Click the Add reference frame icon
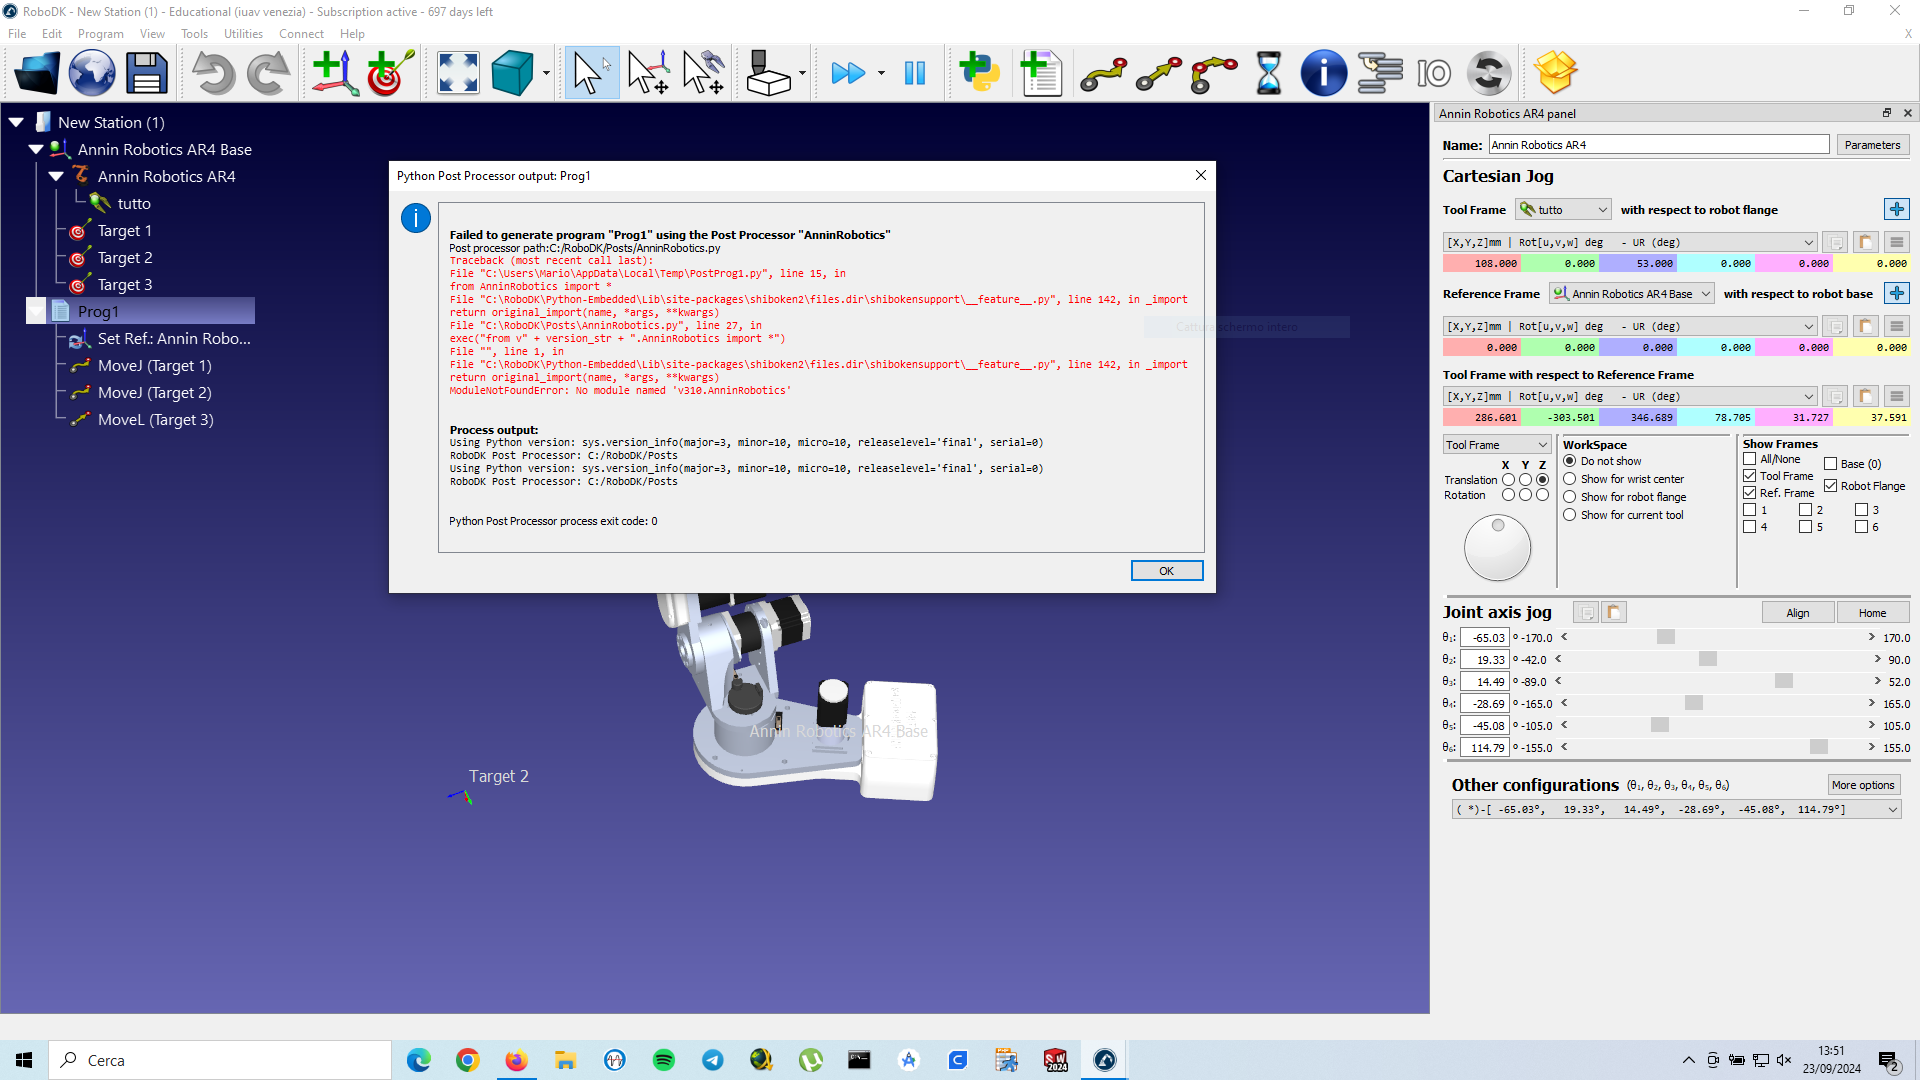1920x1080 pixels. pos(334,73)
